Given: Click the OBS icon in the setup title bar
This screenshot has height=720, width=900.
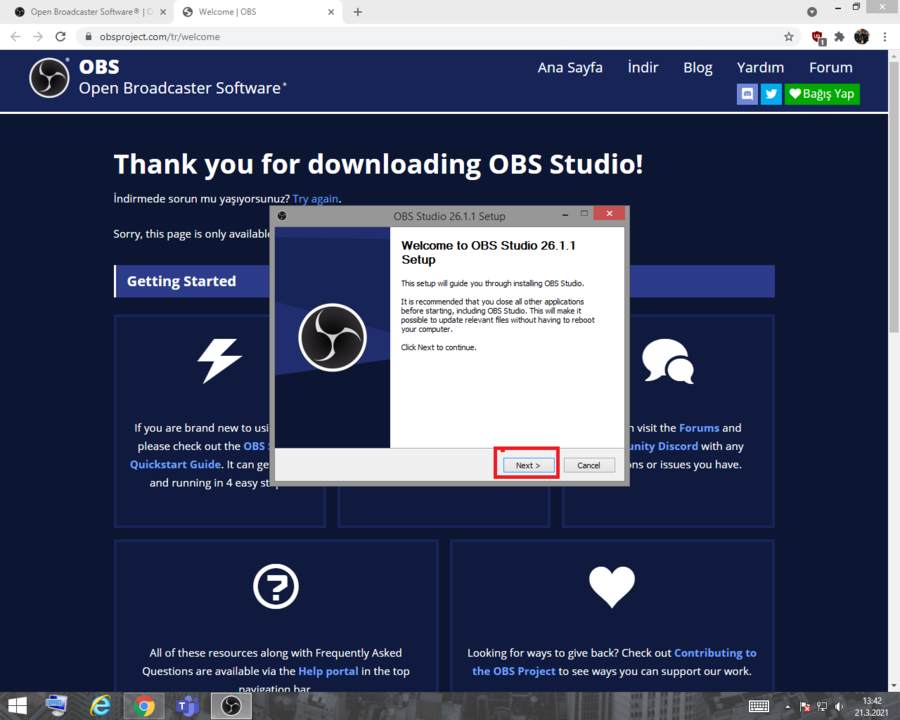Looking at the screenshot, I should point(282,216).
